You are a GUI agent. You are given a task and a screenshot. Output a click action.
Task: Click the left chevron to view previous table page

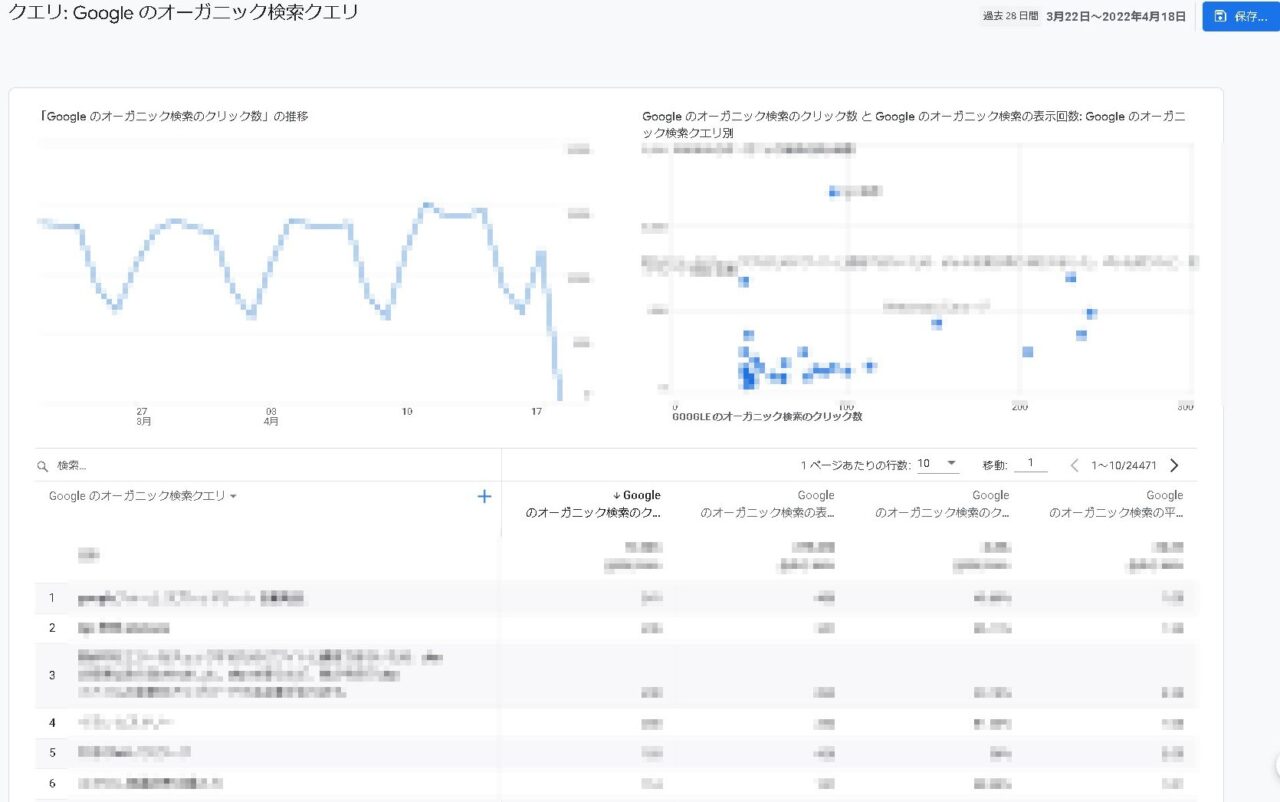[x=1075, y=464]
